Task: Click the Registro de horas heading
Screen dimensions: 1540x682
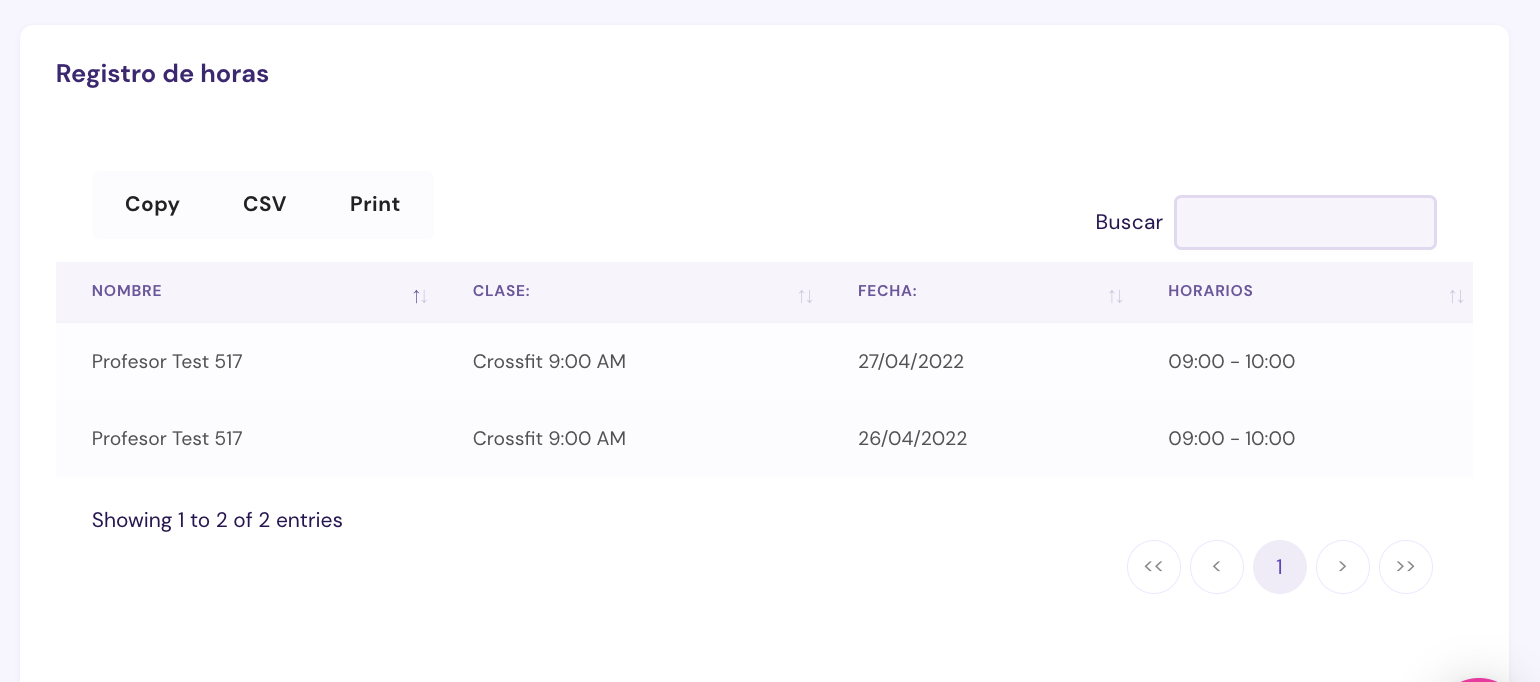Action: coord(162,74)
